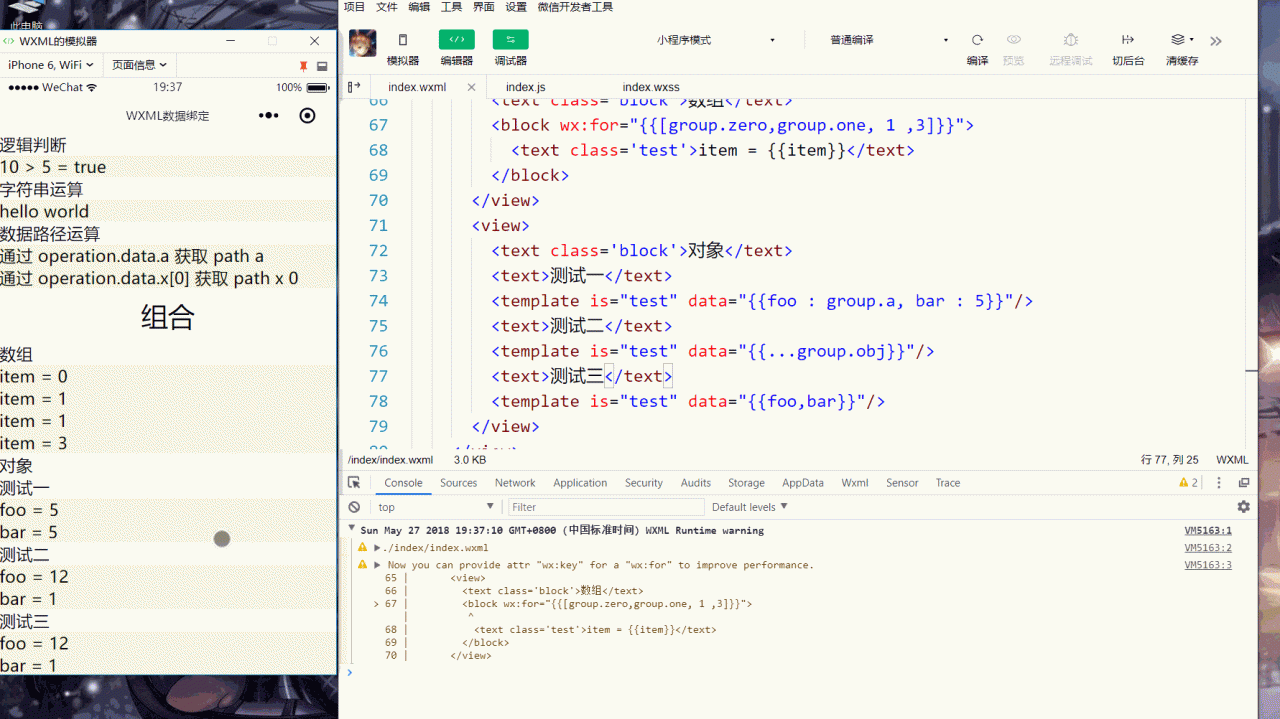Viewport: 1280px width, 719px height.
Task: Open the top context dropdown
Action: tap(436, 507)
